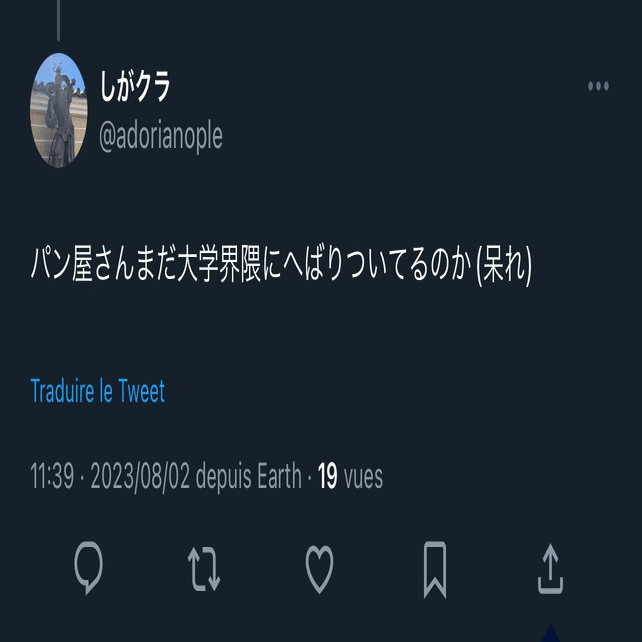Open the profile picture of しがクラ
Screen dimensions: 642x642
tap(59, 110)
